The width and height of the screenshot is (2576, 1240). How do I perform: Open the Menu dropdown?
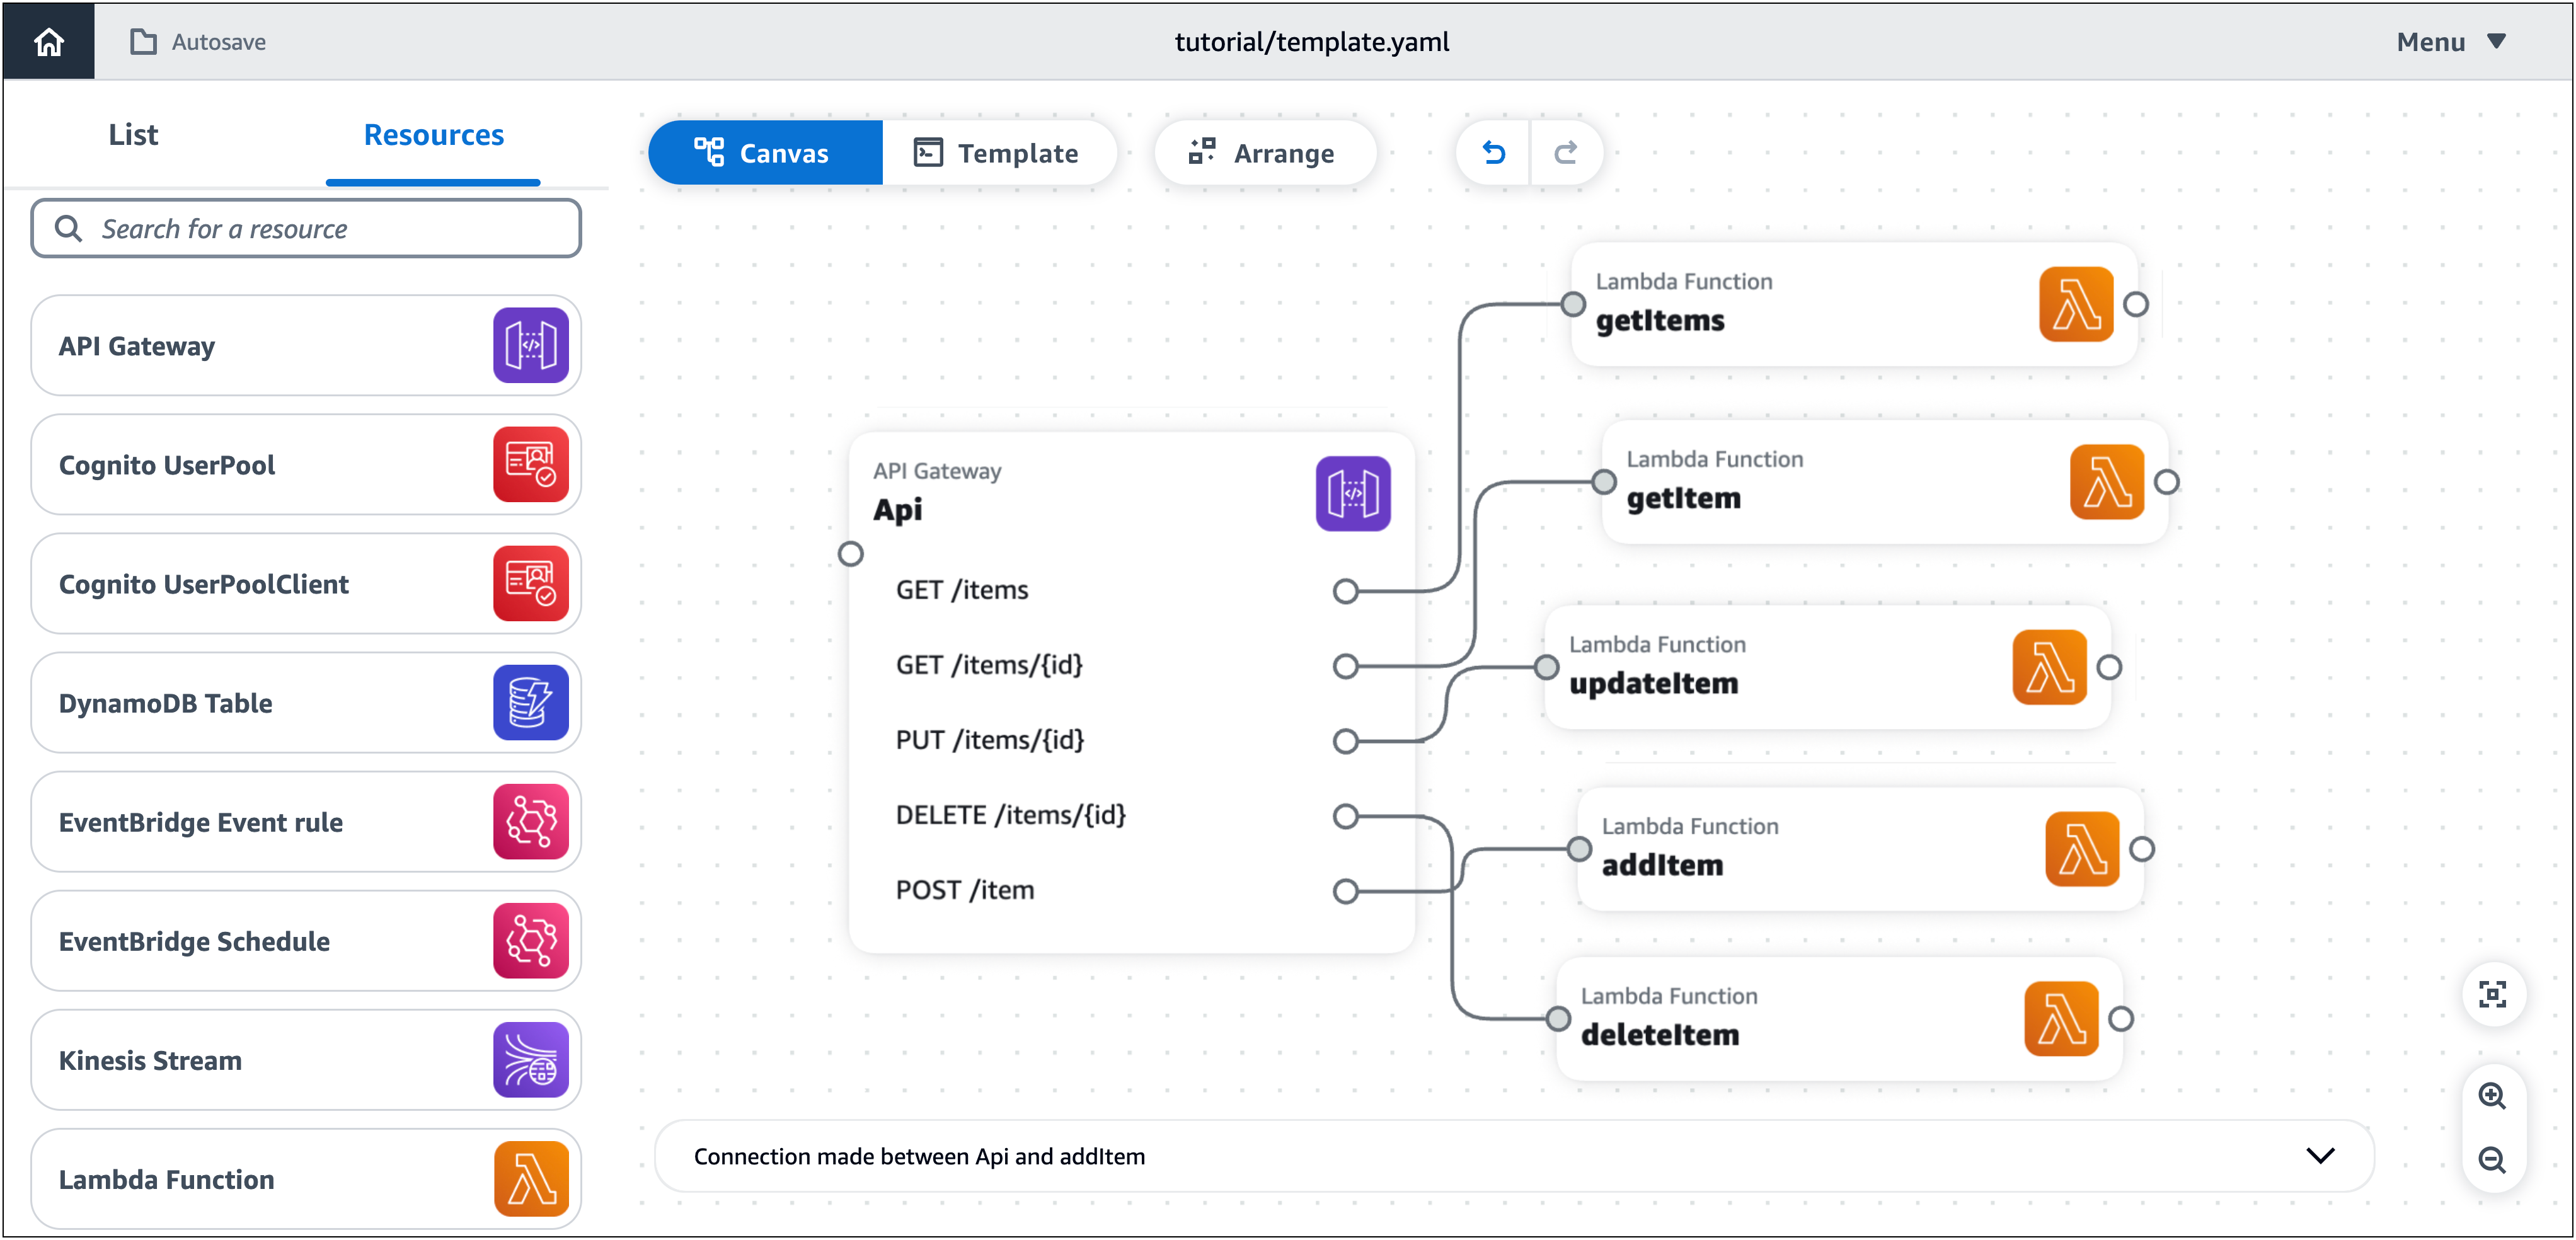pos(2449,42)
